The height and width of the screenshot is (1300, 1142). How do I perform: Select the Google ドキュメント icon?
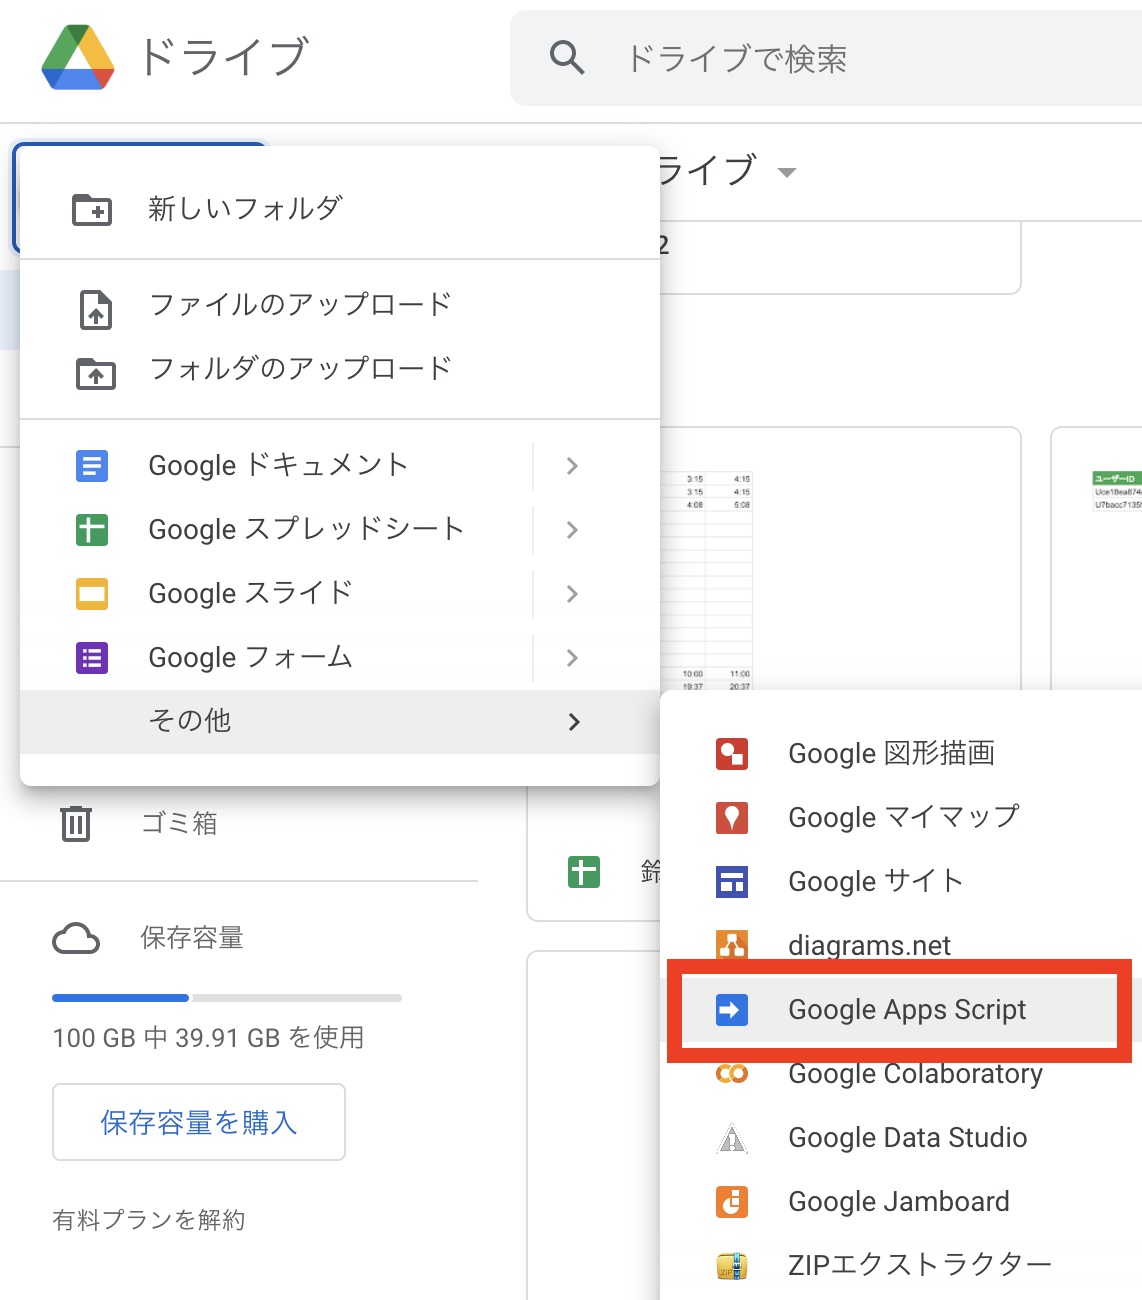[91, 465]
